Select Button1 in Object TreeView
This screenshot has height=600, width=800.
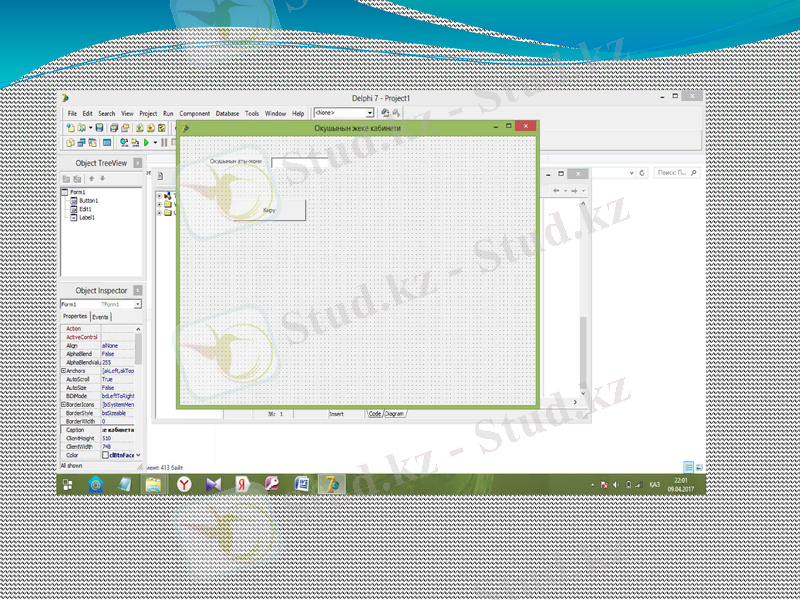pos(89,200)
